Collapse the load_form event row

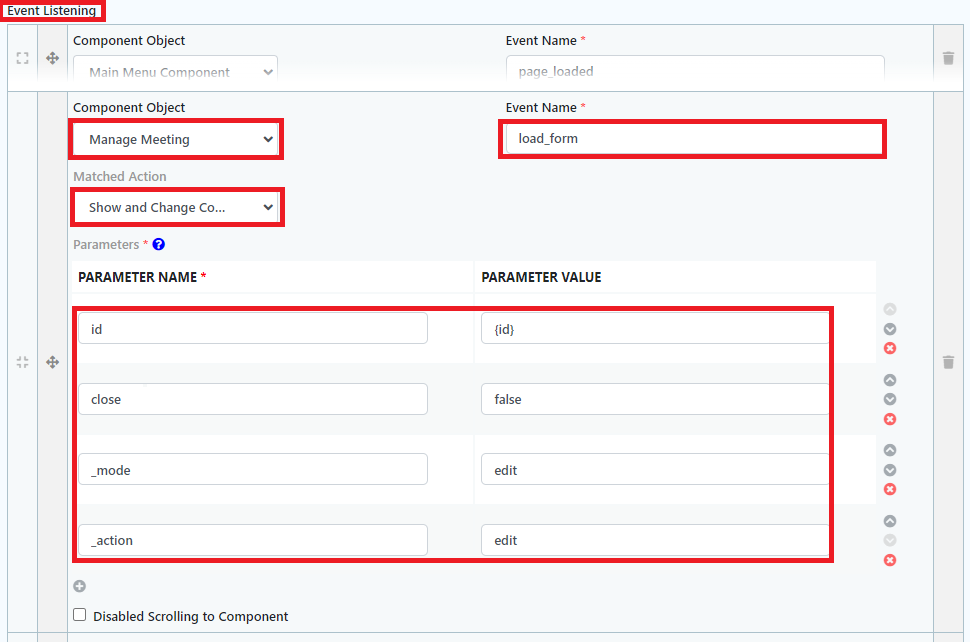click(x=22, y=362)
